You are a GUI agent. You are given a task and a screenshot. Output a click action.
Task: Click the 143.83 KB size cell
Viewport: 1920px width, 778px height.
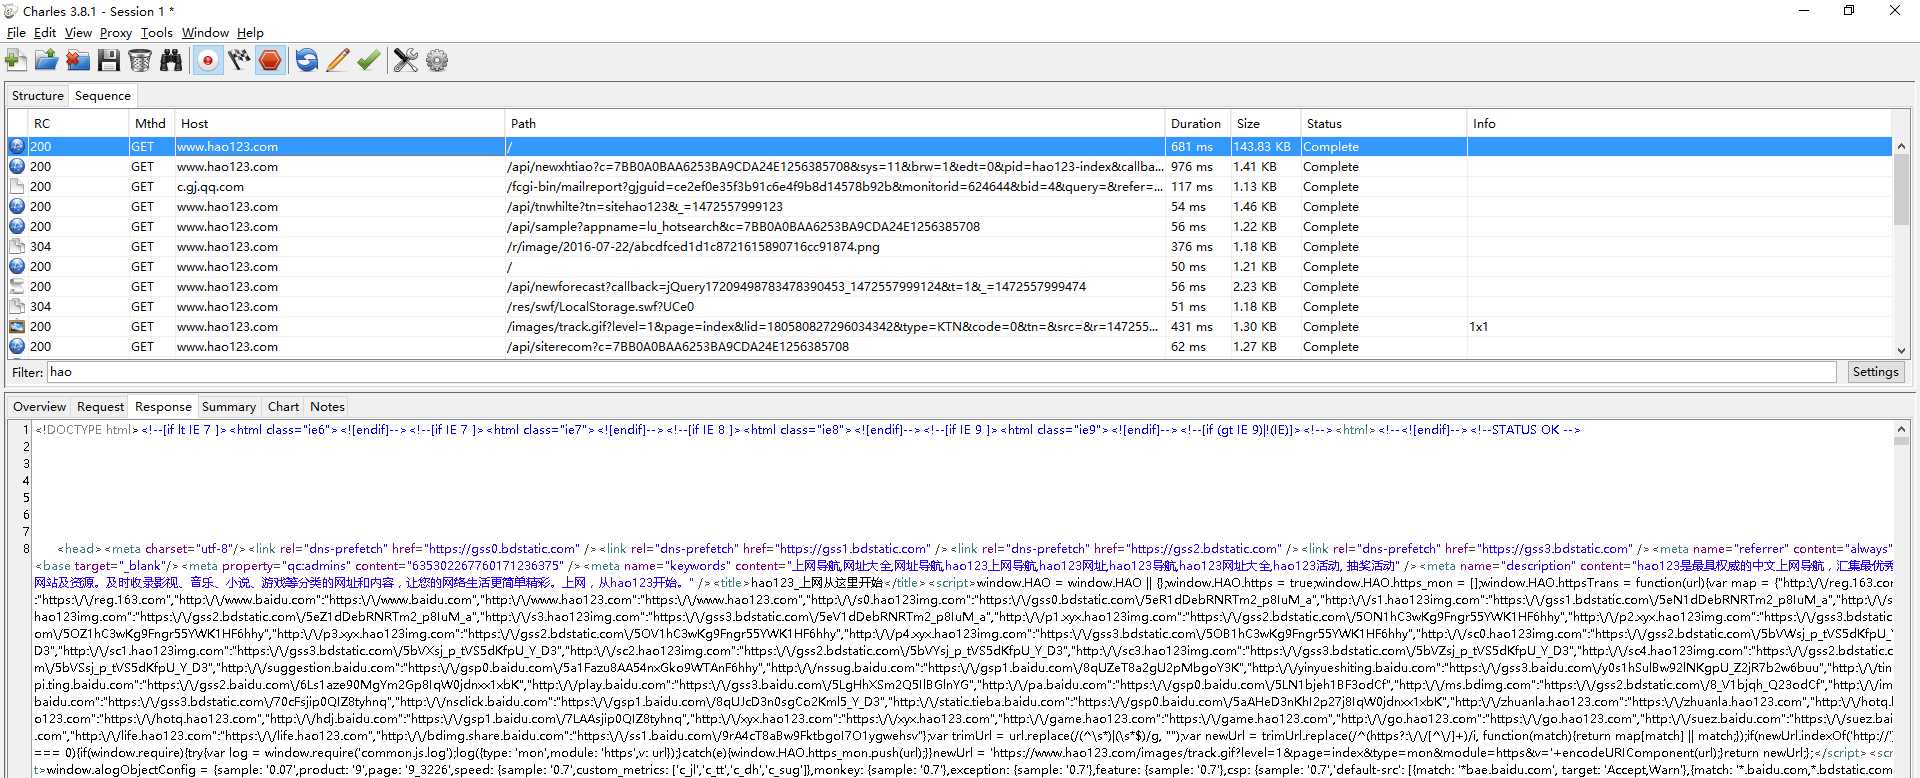click(x=1265, y=147)
